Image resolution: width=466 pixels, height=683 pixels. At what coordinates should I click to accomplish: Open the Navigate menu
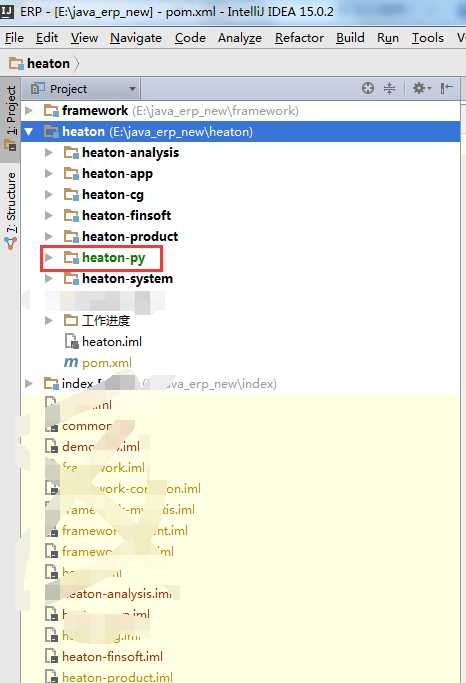tap(136, 38)
